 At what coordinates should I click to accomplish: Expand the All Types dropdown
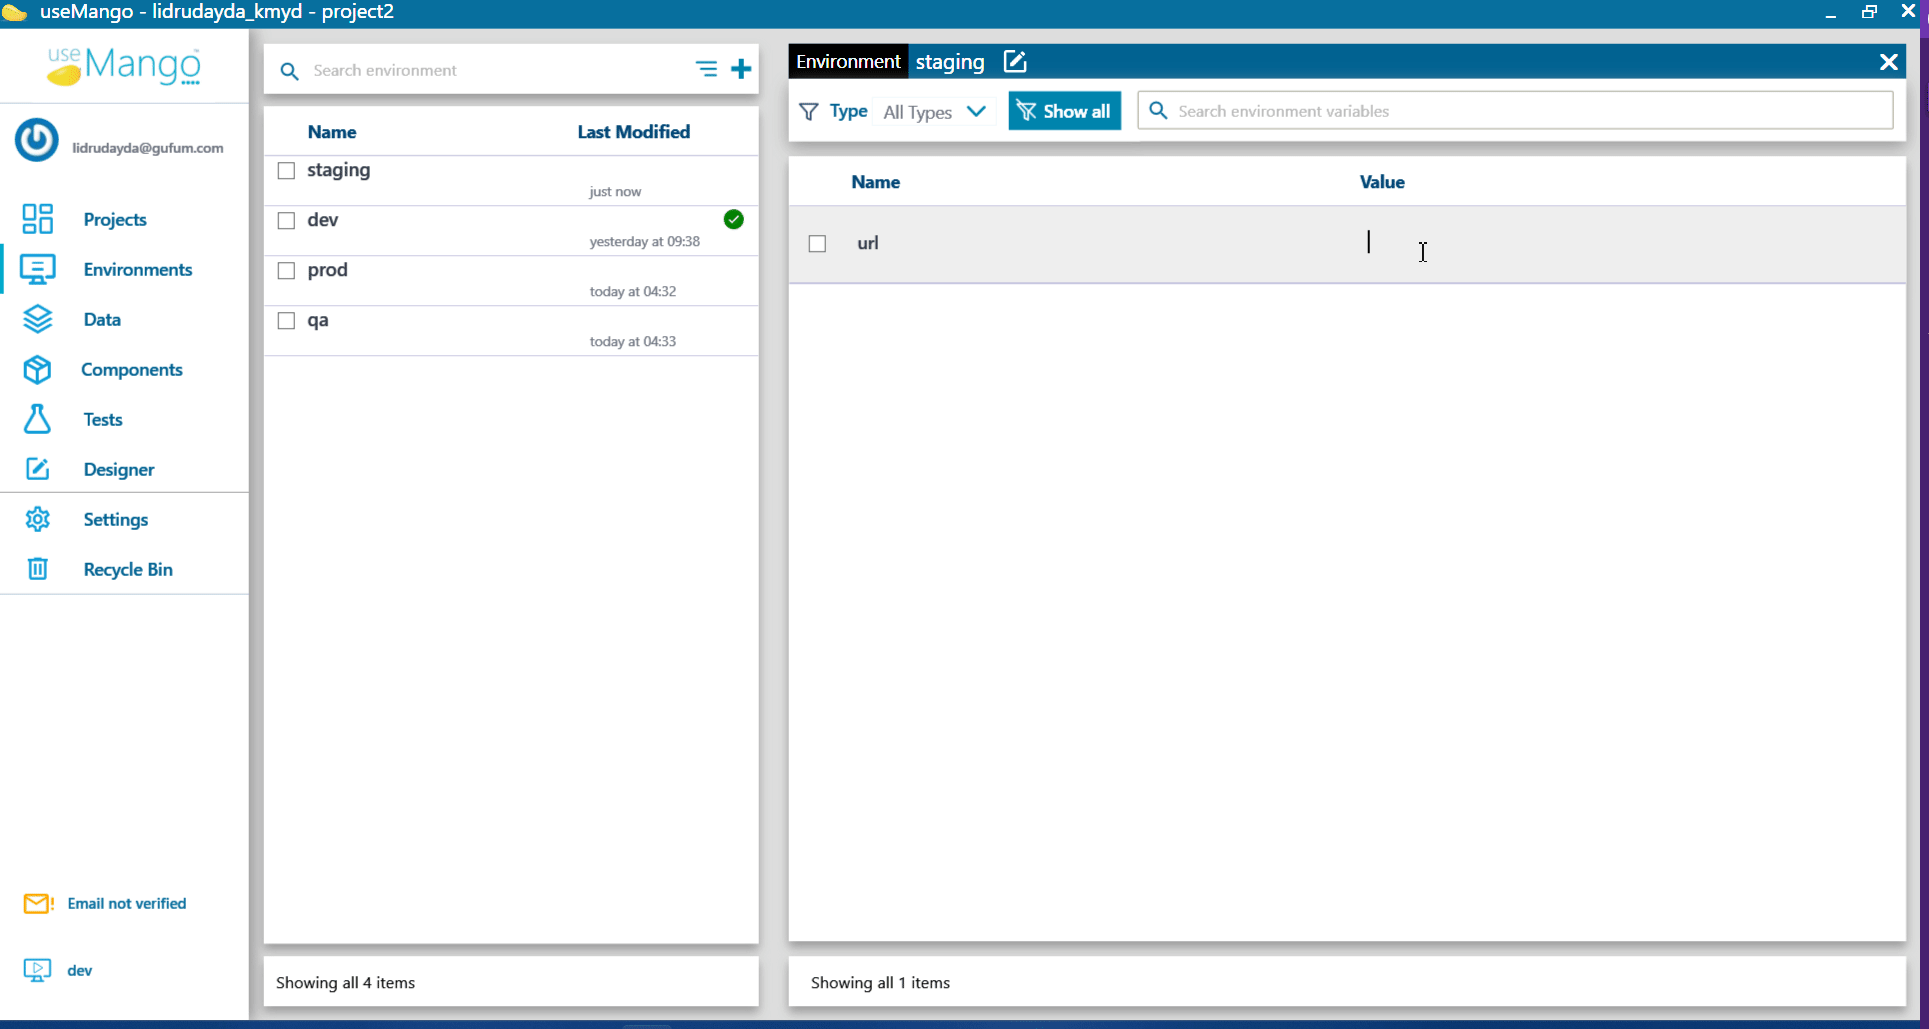[x=935, y=112]
